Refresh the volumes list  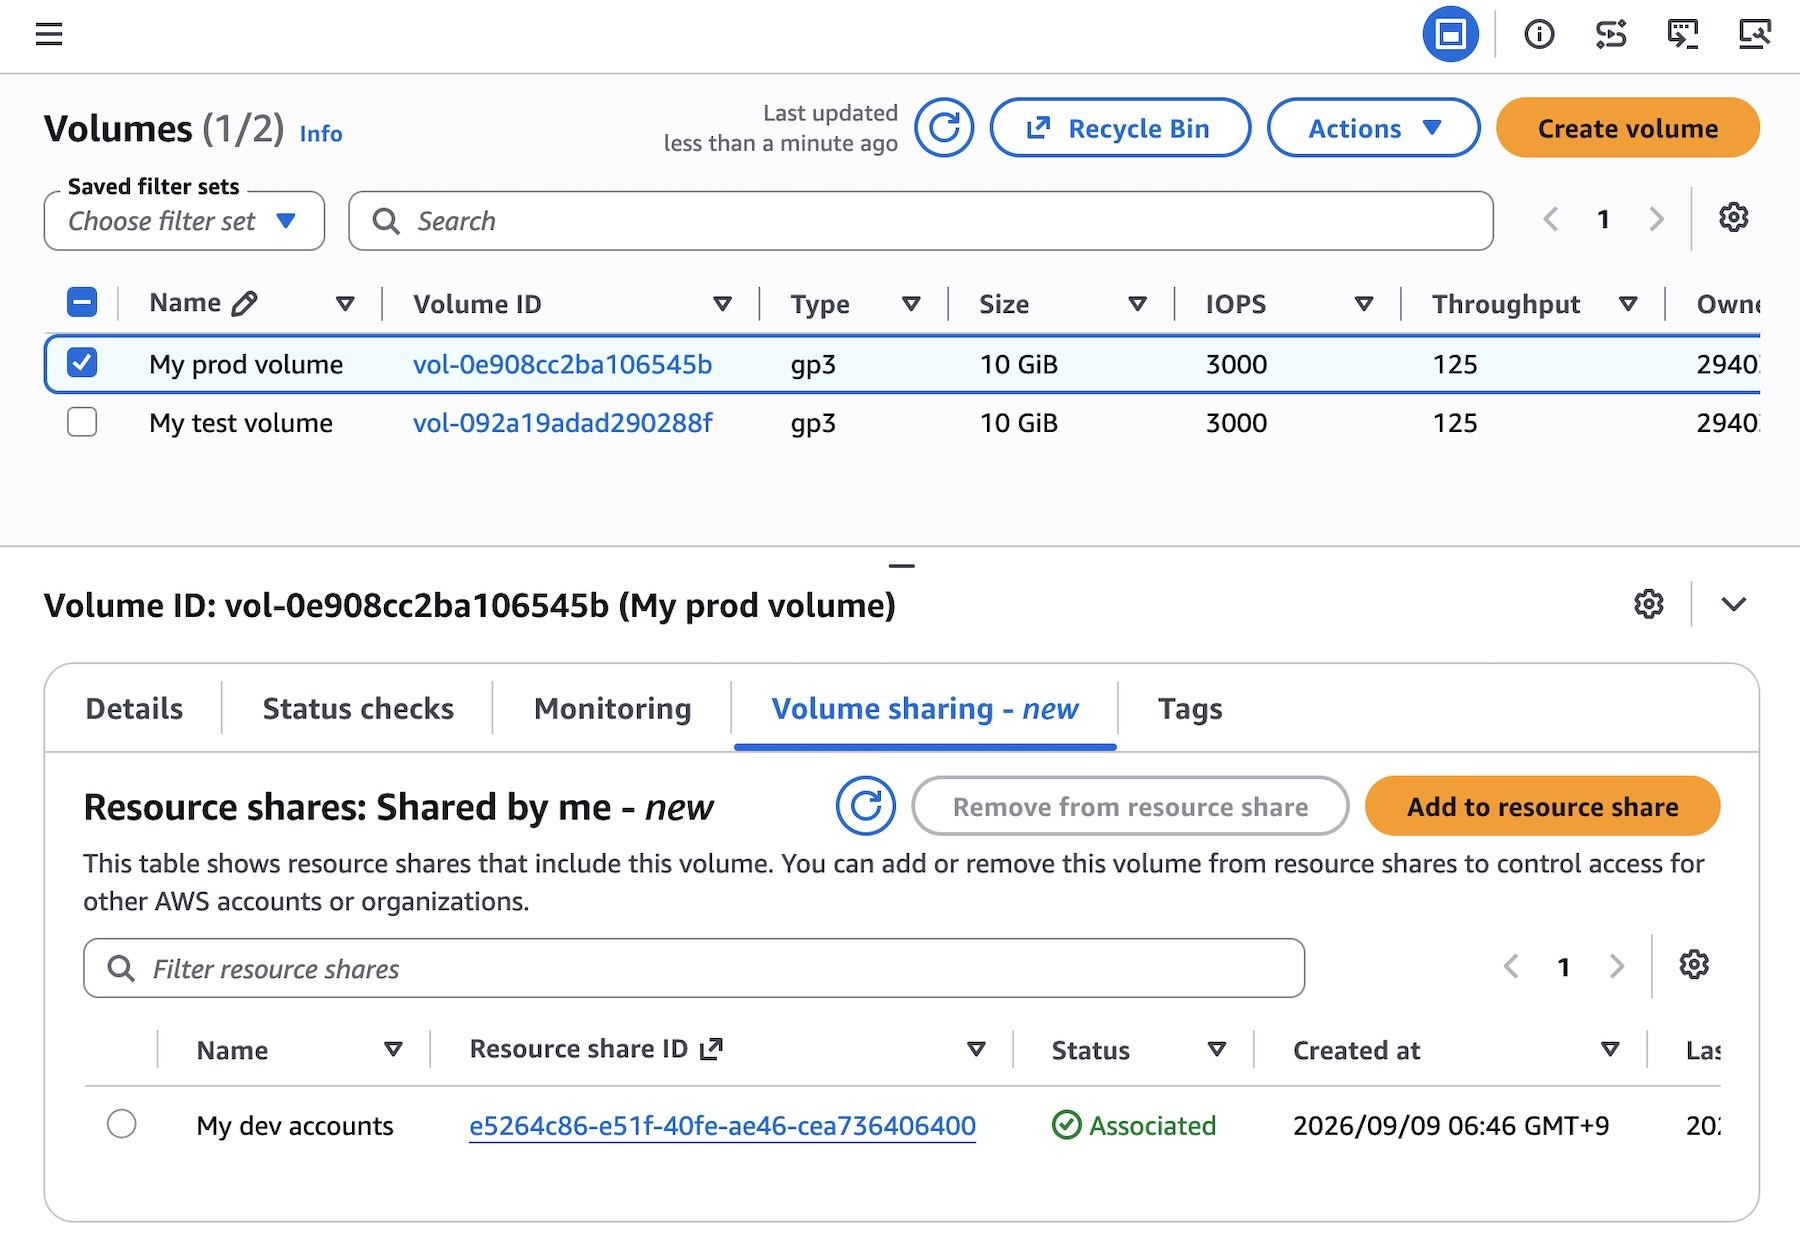click(x=944, y=128)
